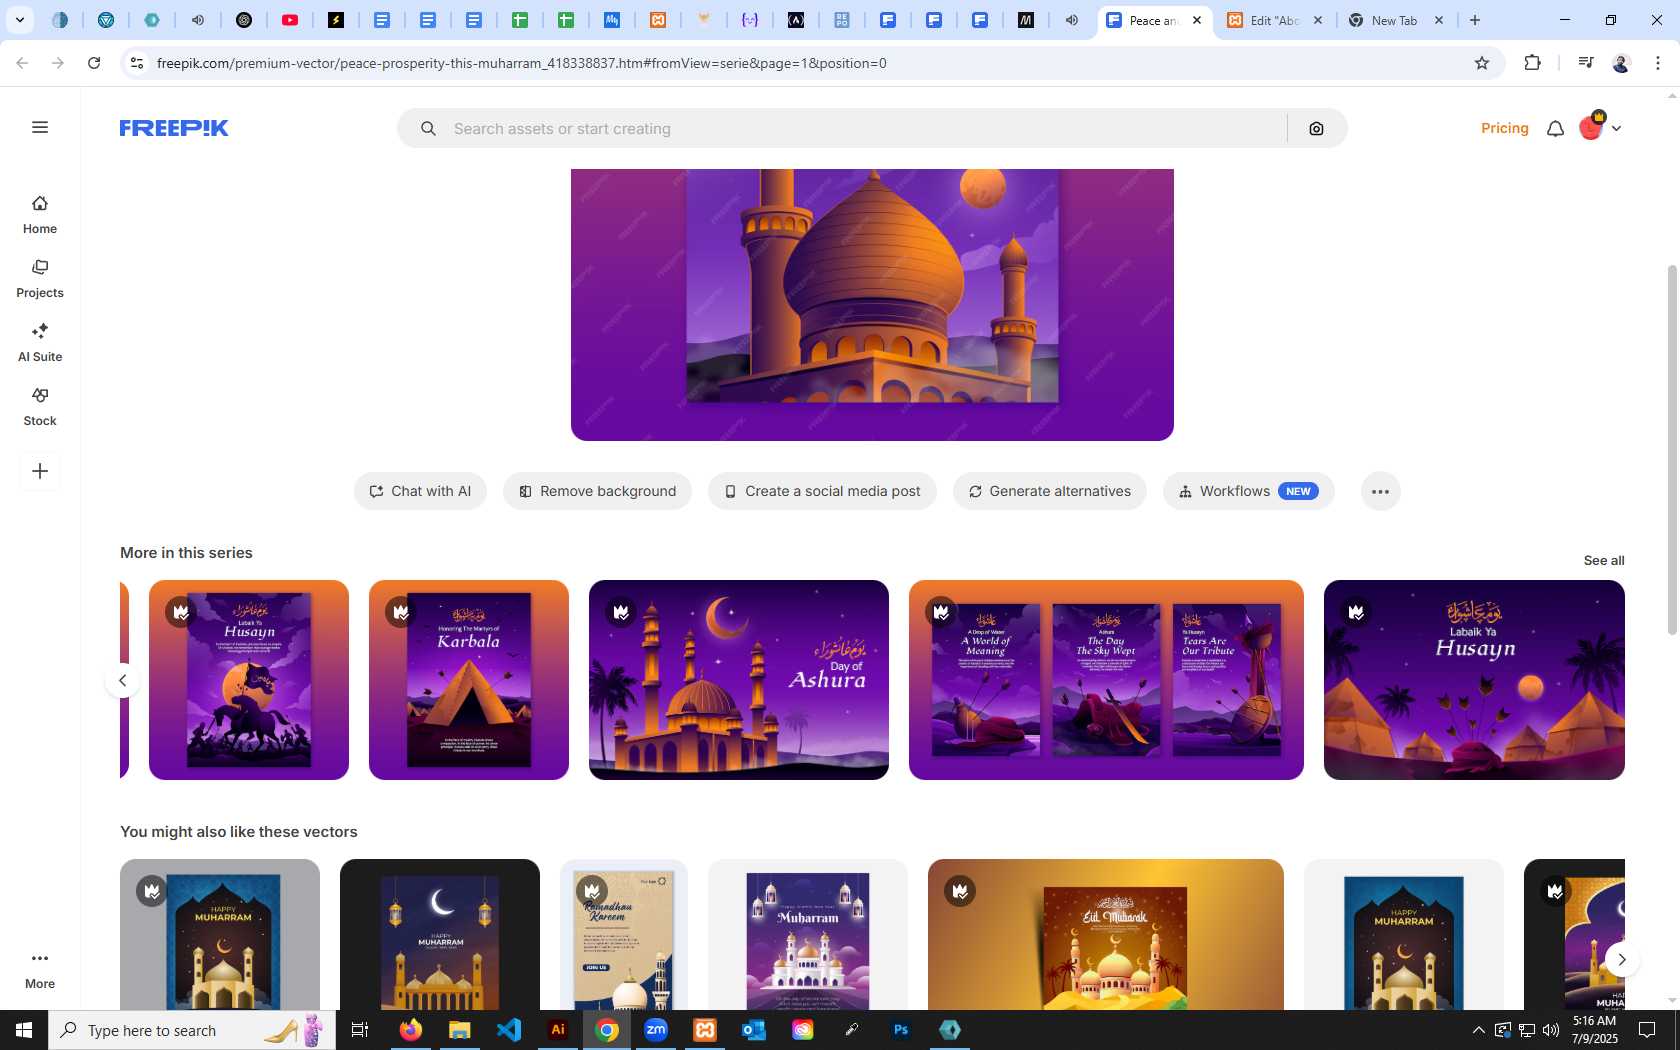
Task: Click the user avatar
Action: (1591, 127)
